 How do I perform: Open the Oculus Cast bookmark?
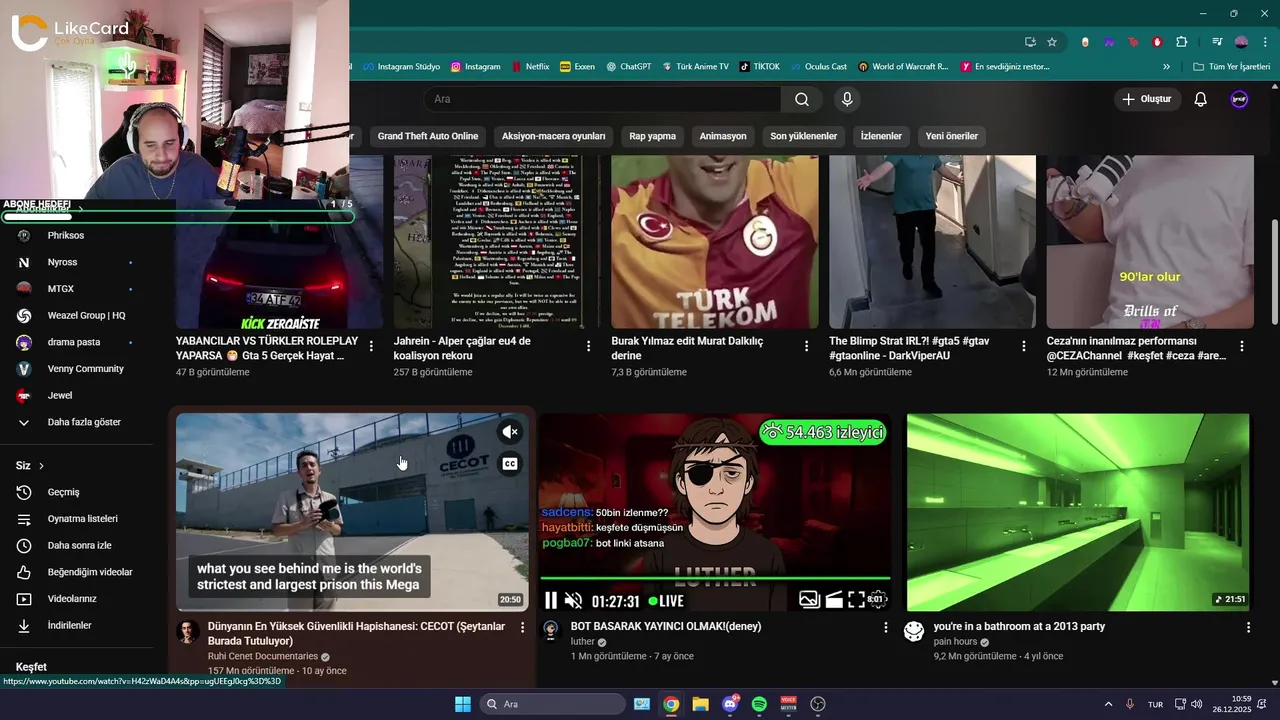[818, 67]
